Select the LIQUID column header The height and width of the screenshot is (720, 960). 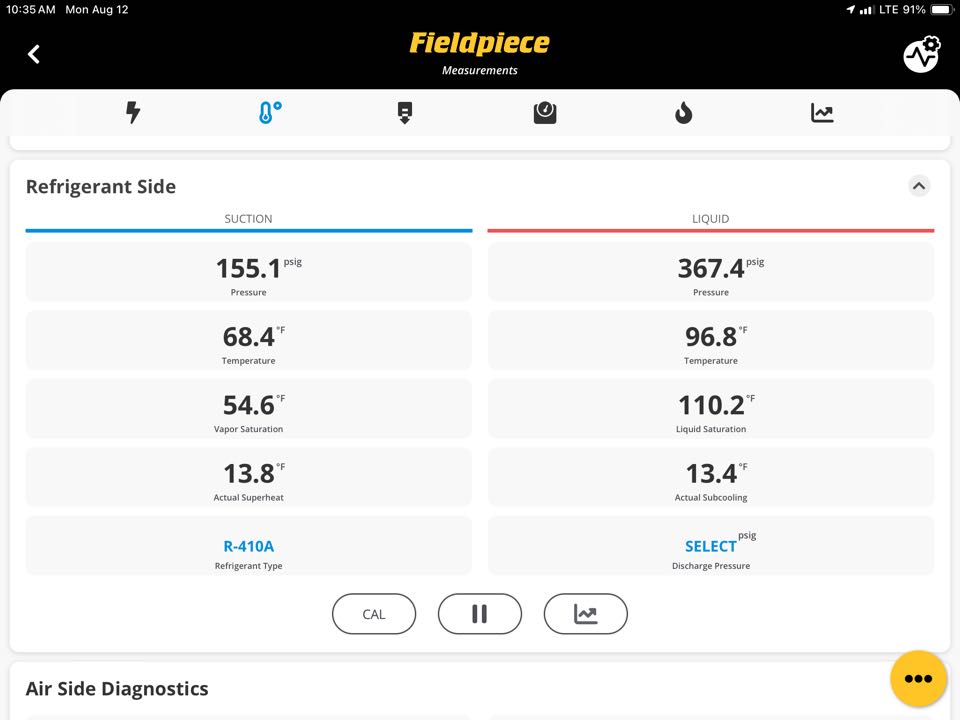tap(711, 219)
